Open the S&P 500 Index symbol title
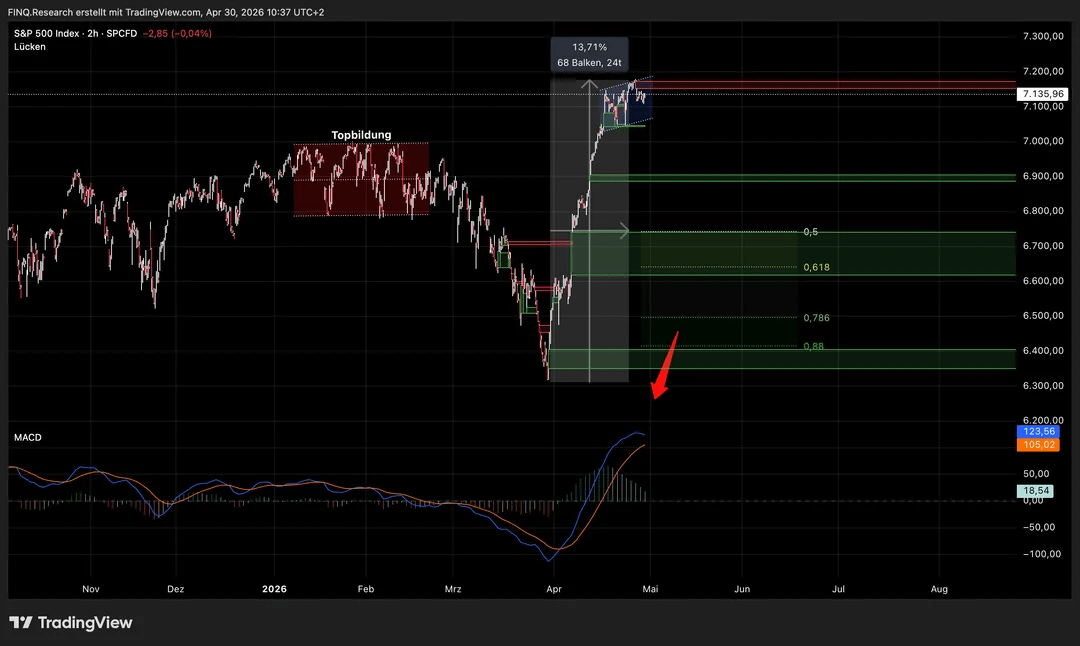1080x646 pixels. (x=46, y=33)
